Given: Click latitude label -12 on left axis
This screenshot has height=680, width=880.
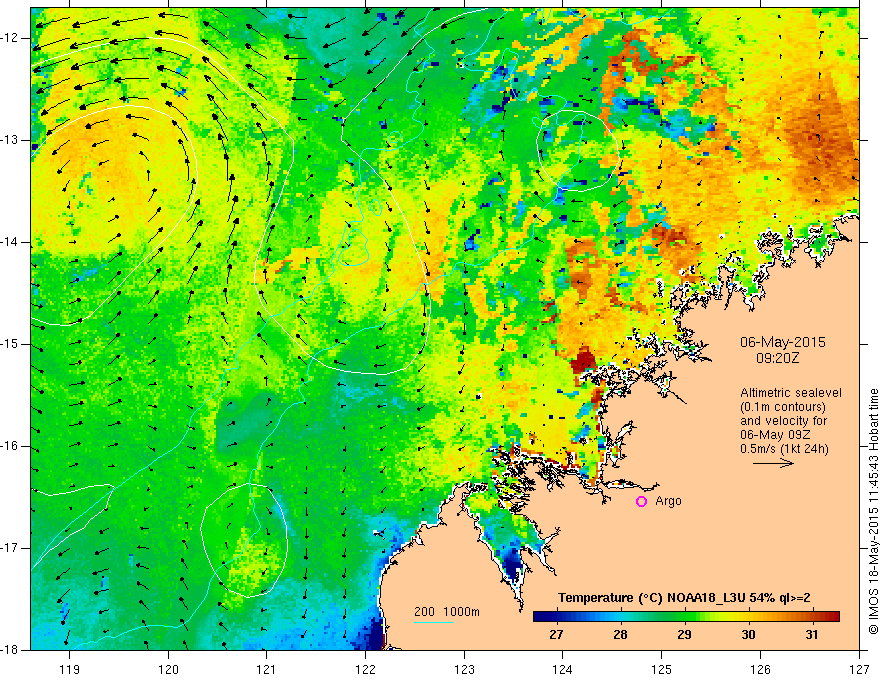Looking at the screenshot, I should tap(10, 38).
